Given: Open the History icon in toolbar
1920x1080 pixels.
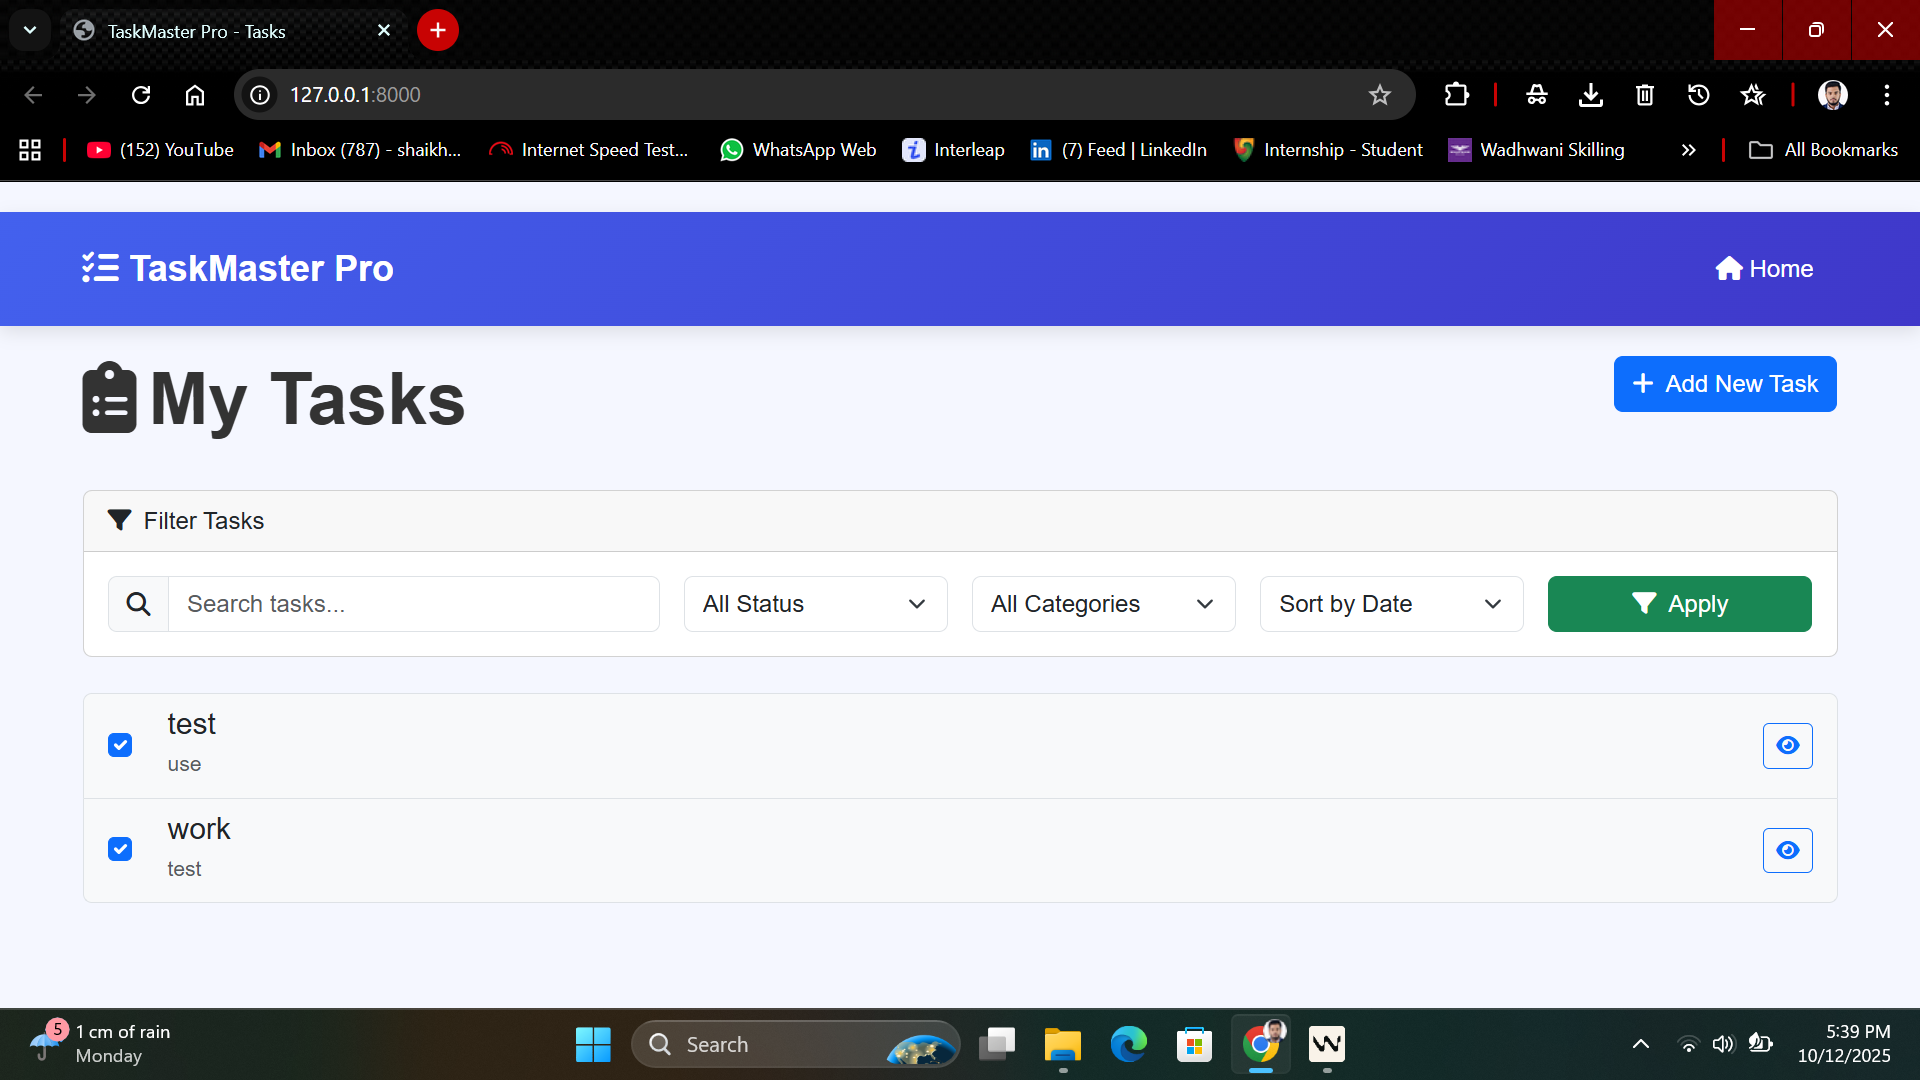Looking at the screenshot, I should click(1699, 95).
